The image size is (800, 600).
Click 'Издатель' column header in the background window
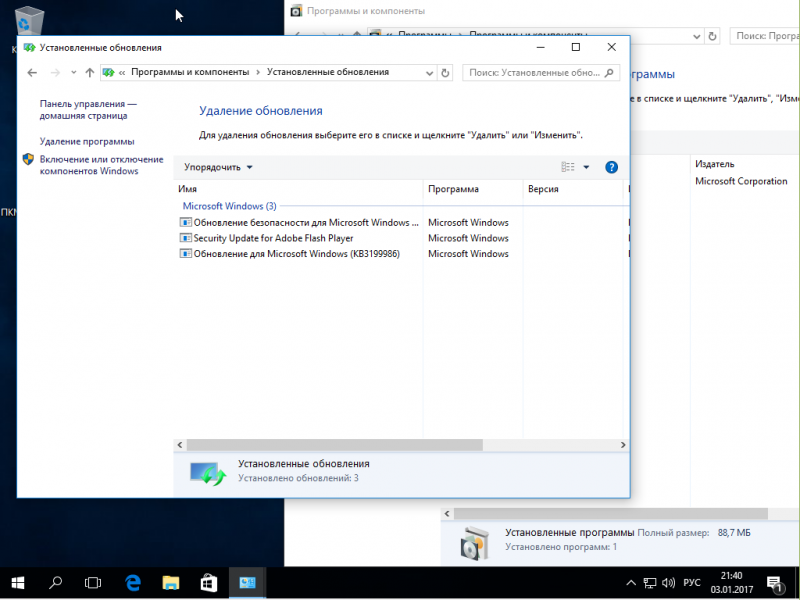pyautogui.click(x=715, y=164)
